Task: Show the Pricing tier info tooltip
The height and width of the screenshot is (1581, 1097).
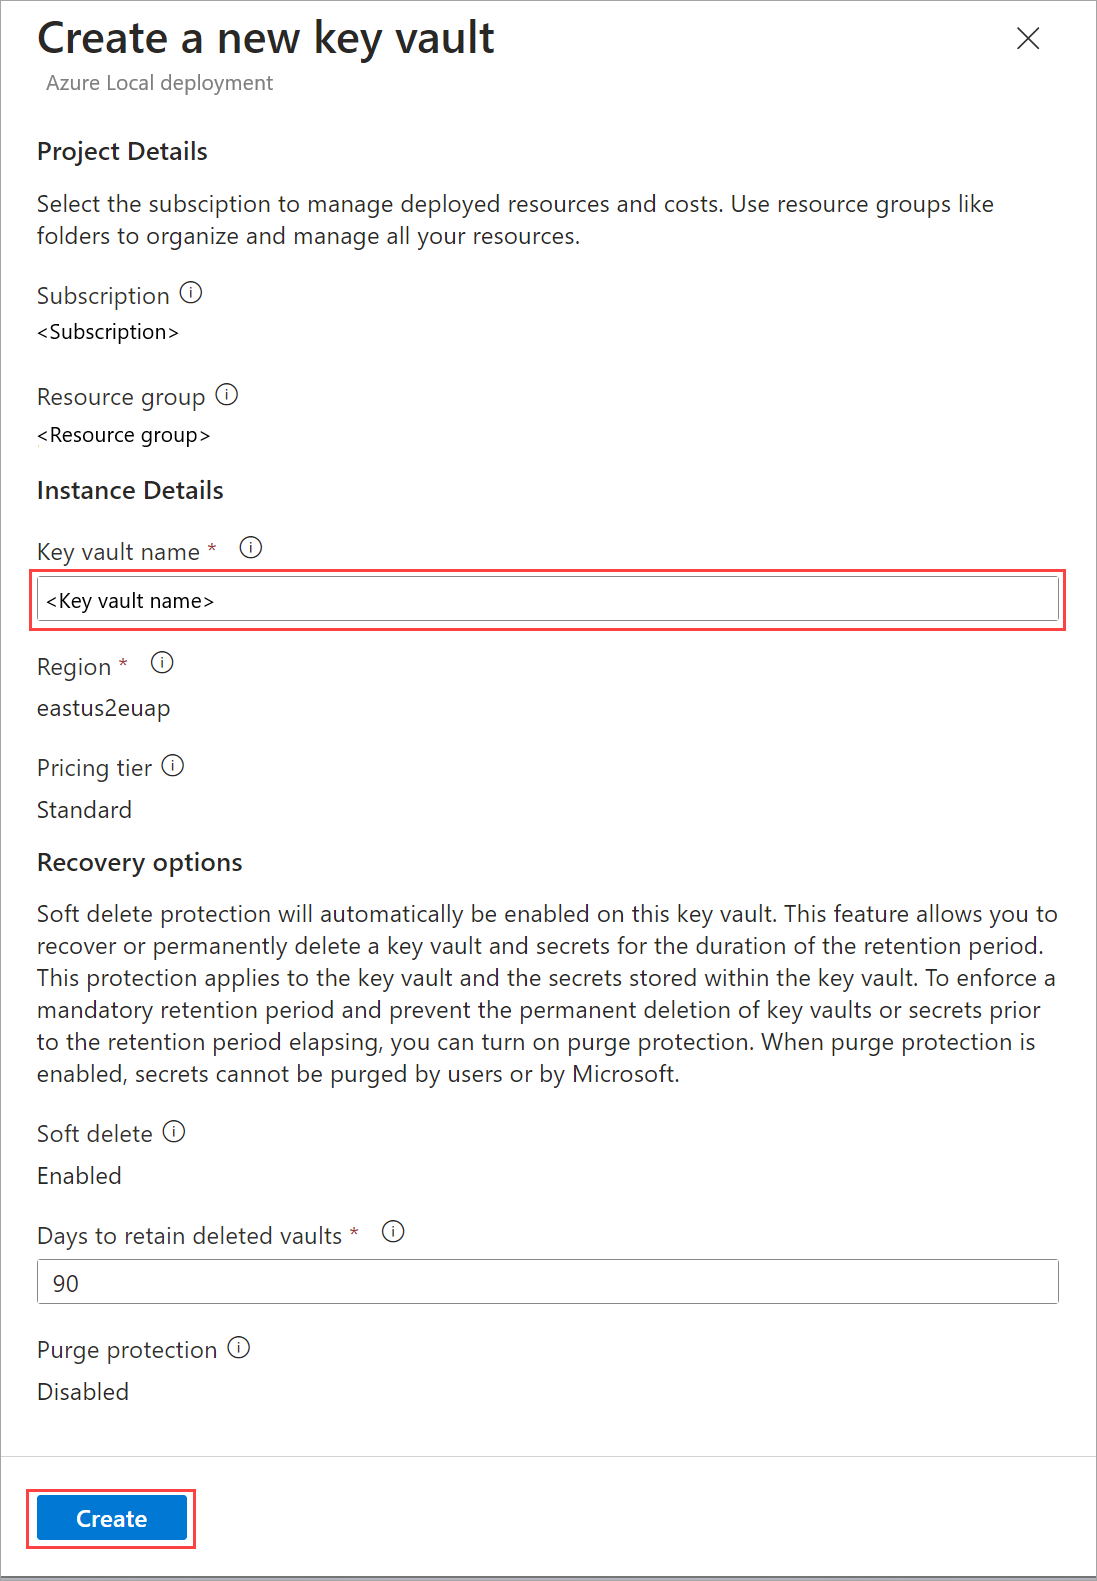Action: click(173, 766)
